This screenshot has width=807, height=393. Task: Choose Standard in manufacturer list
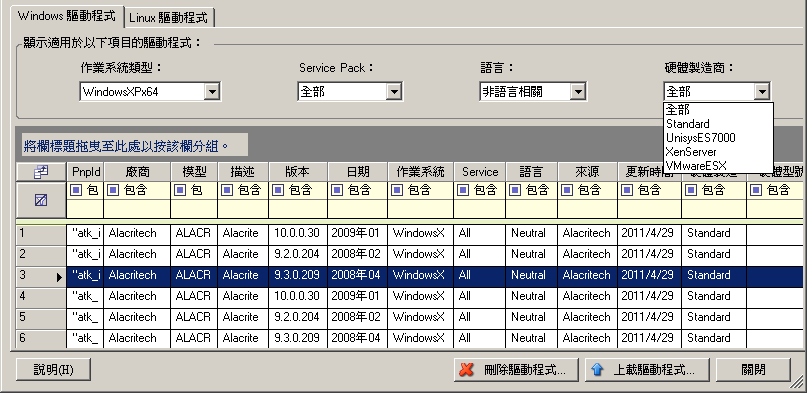[718, 124]
